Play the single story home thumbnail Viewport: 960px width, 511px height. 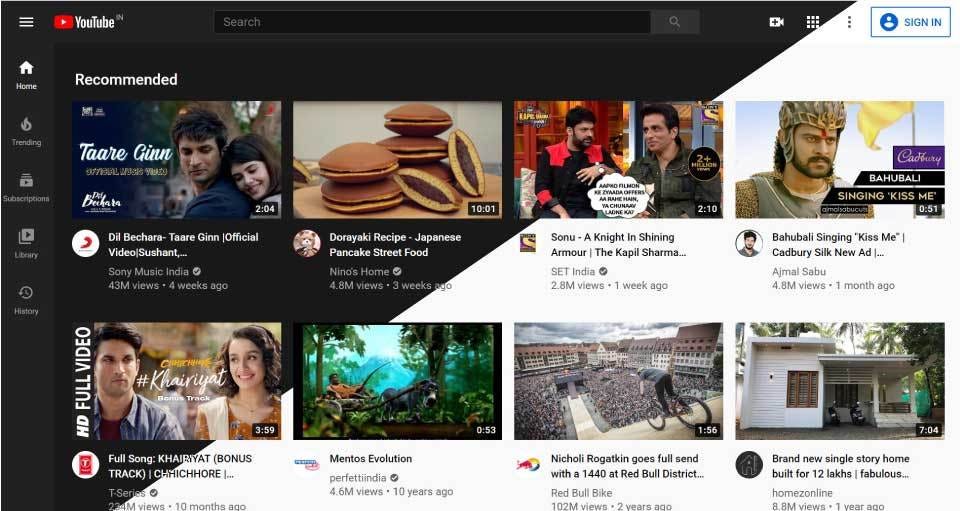coord(839,381)
